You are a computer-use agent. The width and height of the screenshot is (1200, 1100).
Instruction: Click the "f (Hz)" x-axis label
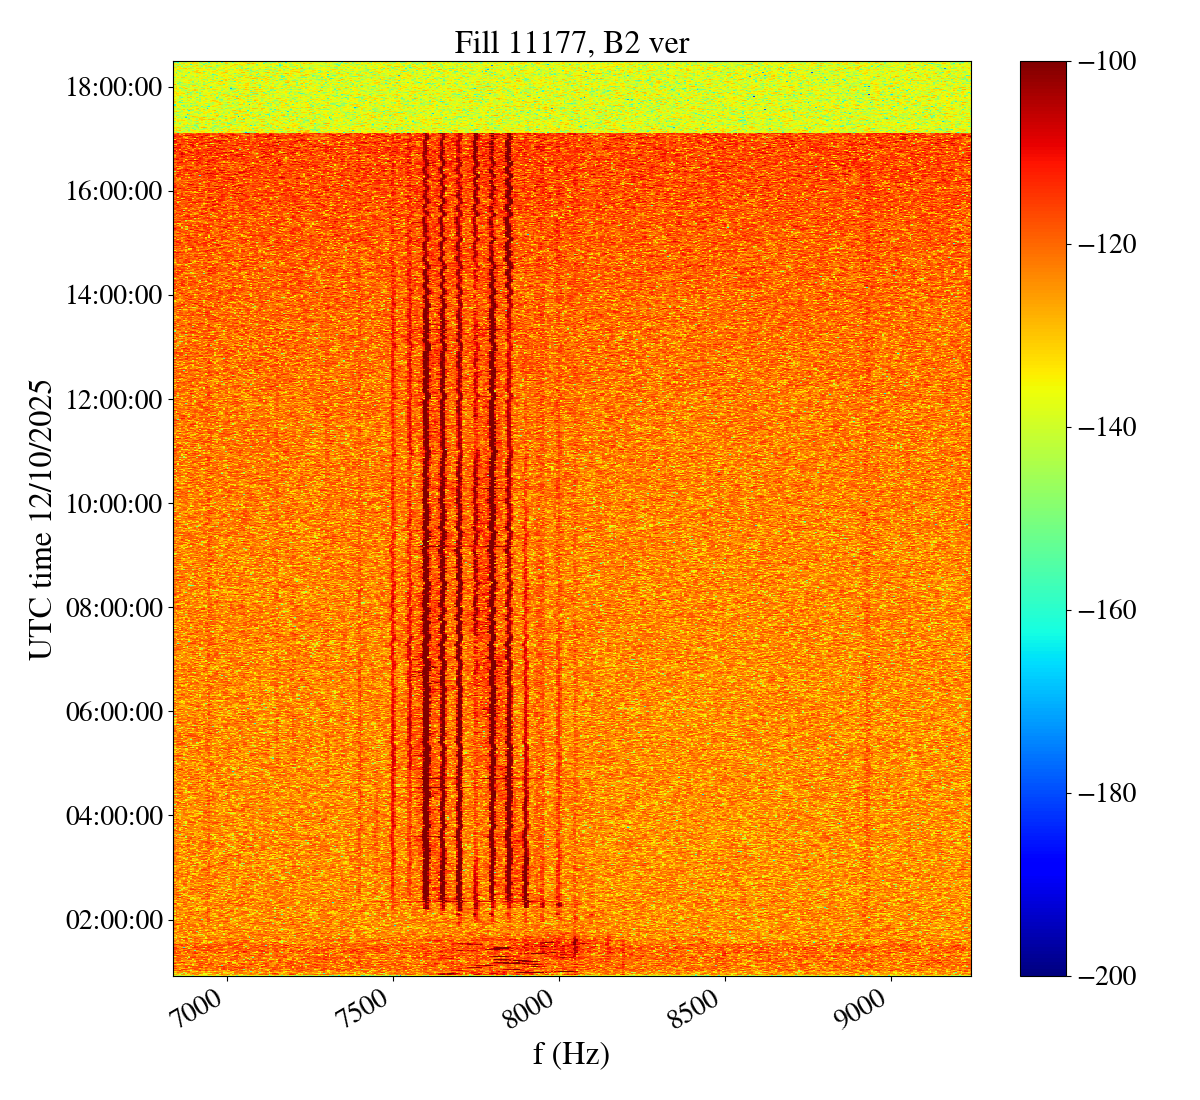pos(571,1053)
